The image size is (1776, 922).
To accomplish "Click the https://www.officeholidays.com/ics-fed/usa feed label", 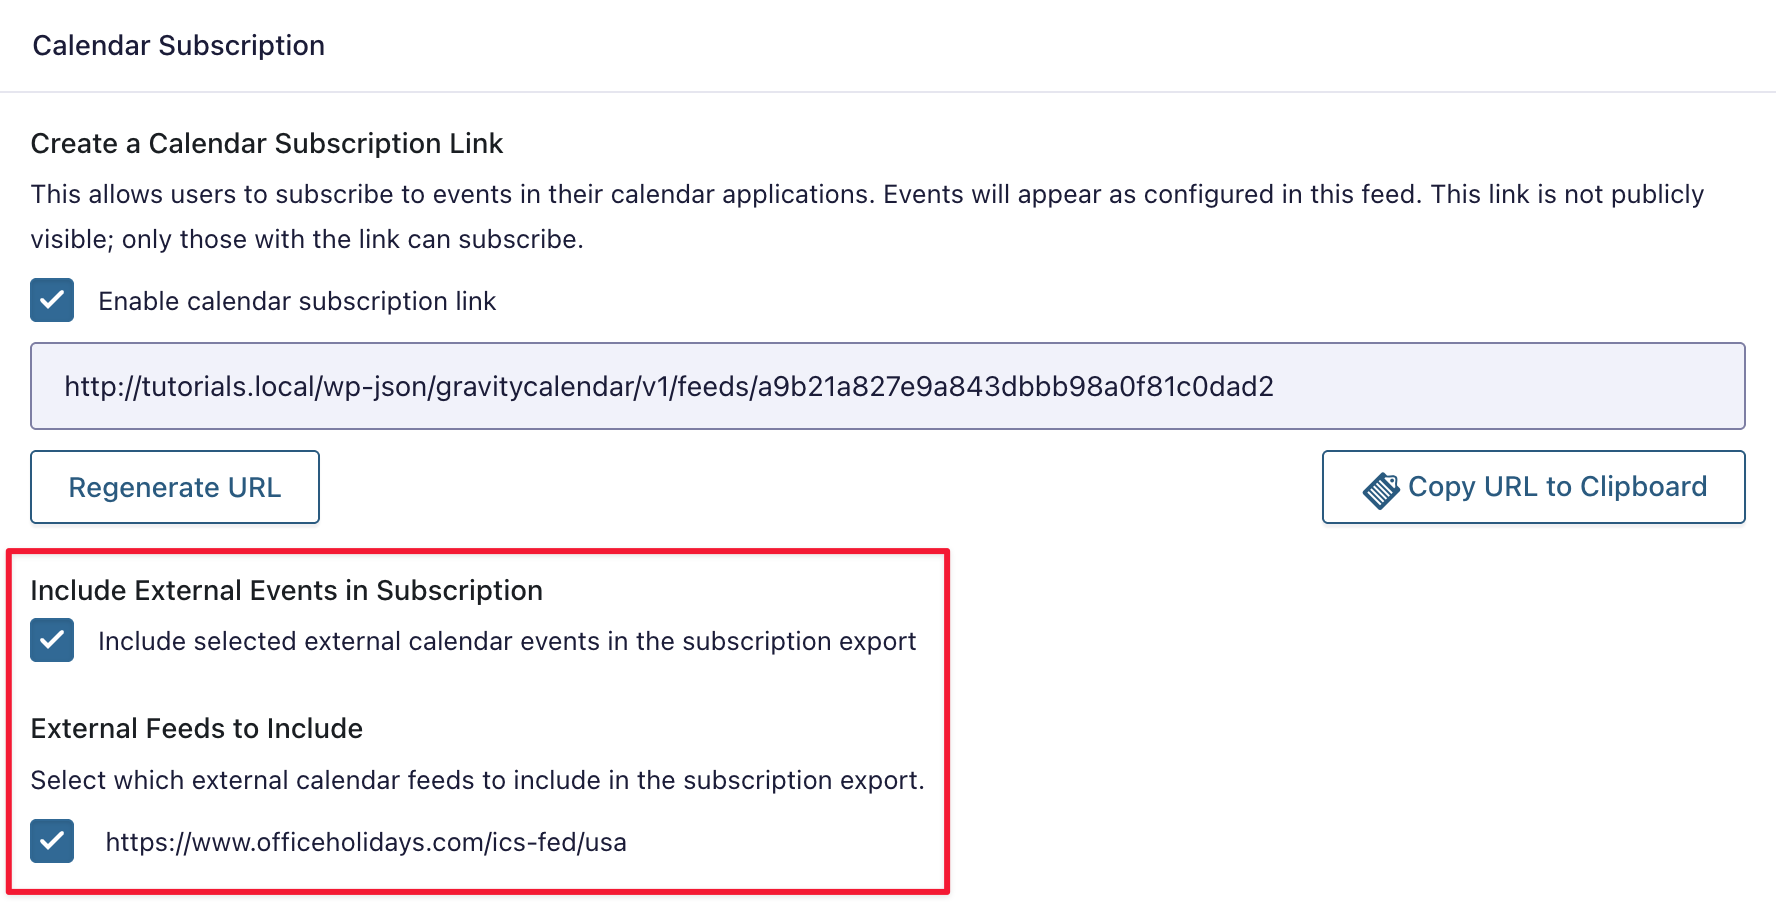I will 366,842.
